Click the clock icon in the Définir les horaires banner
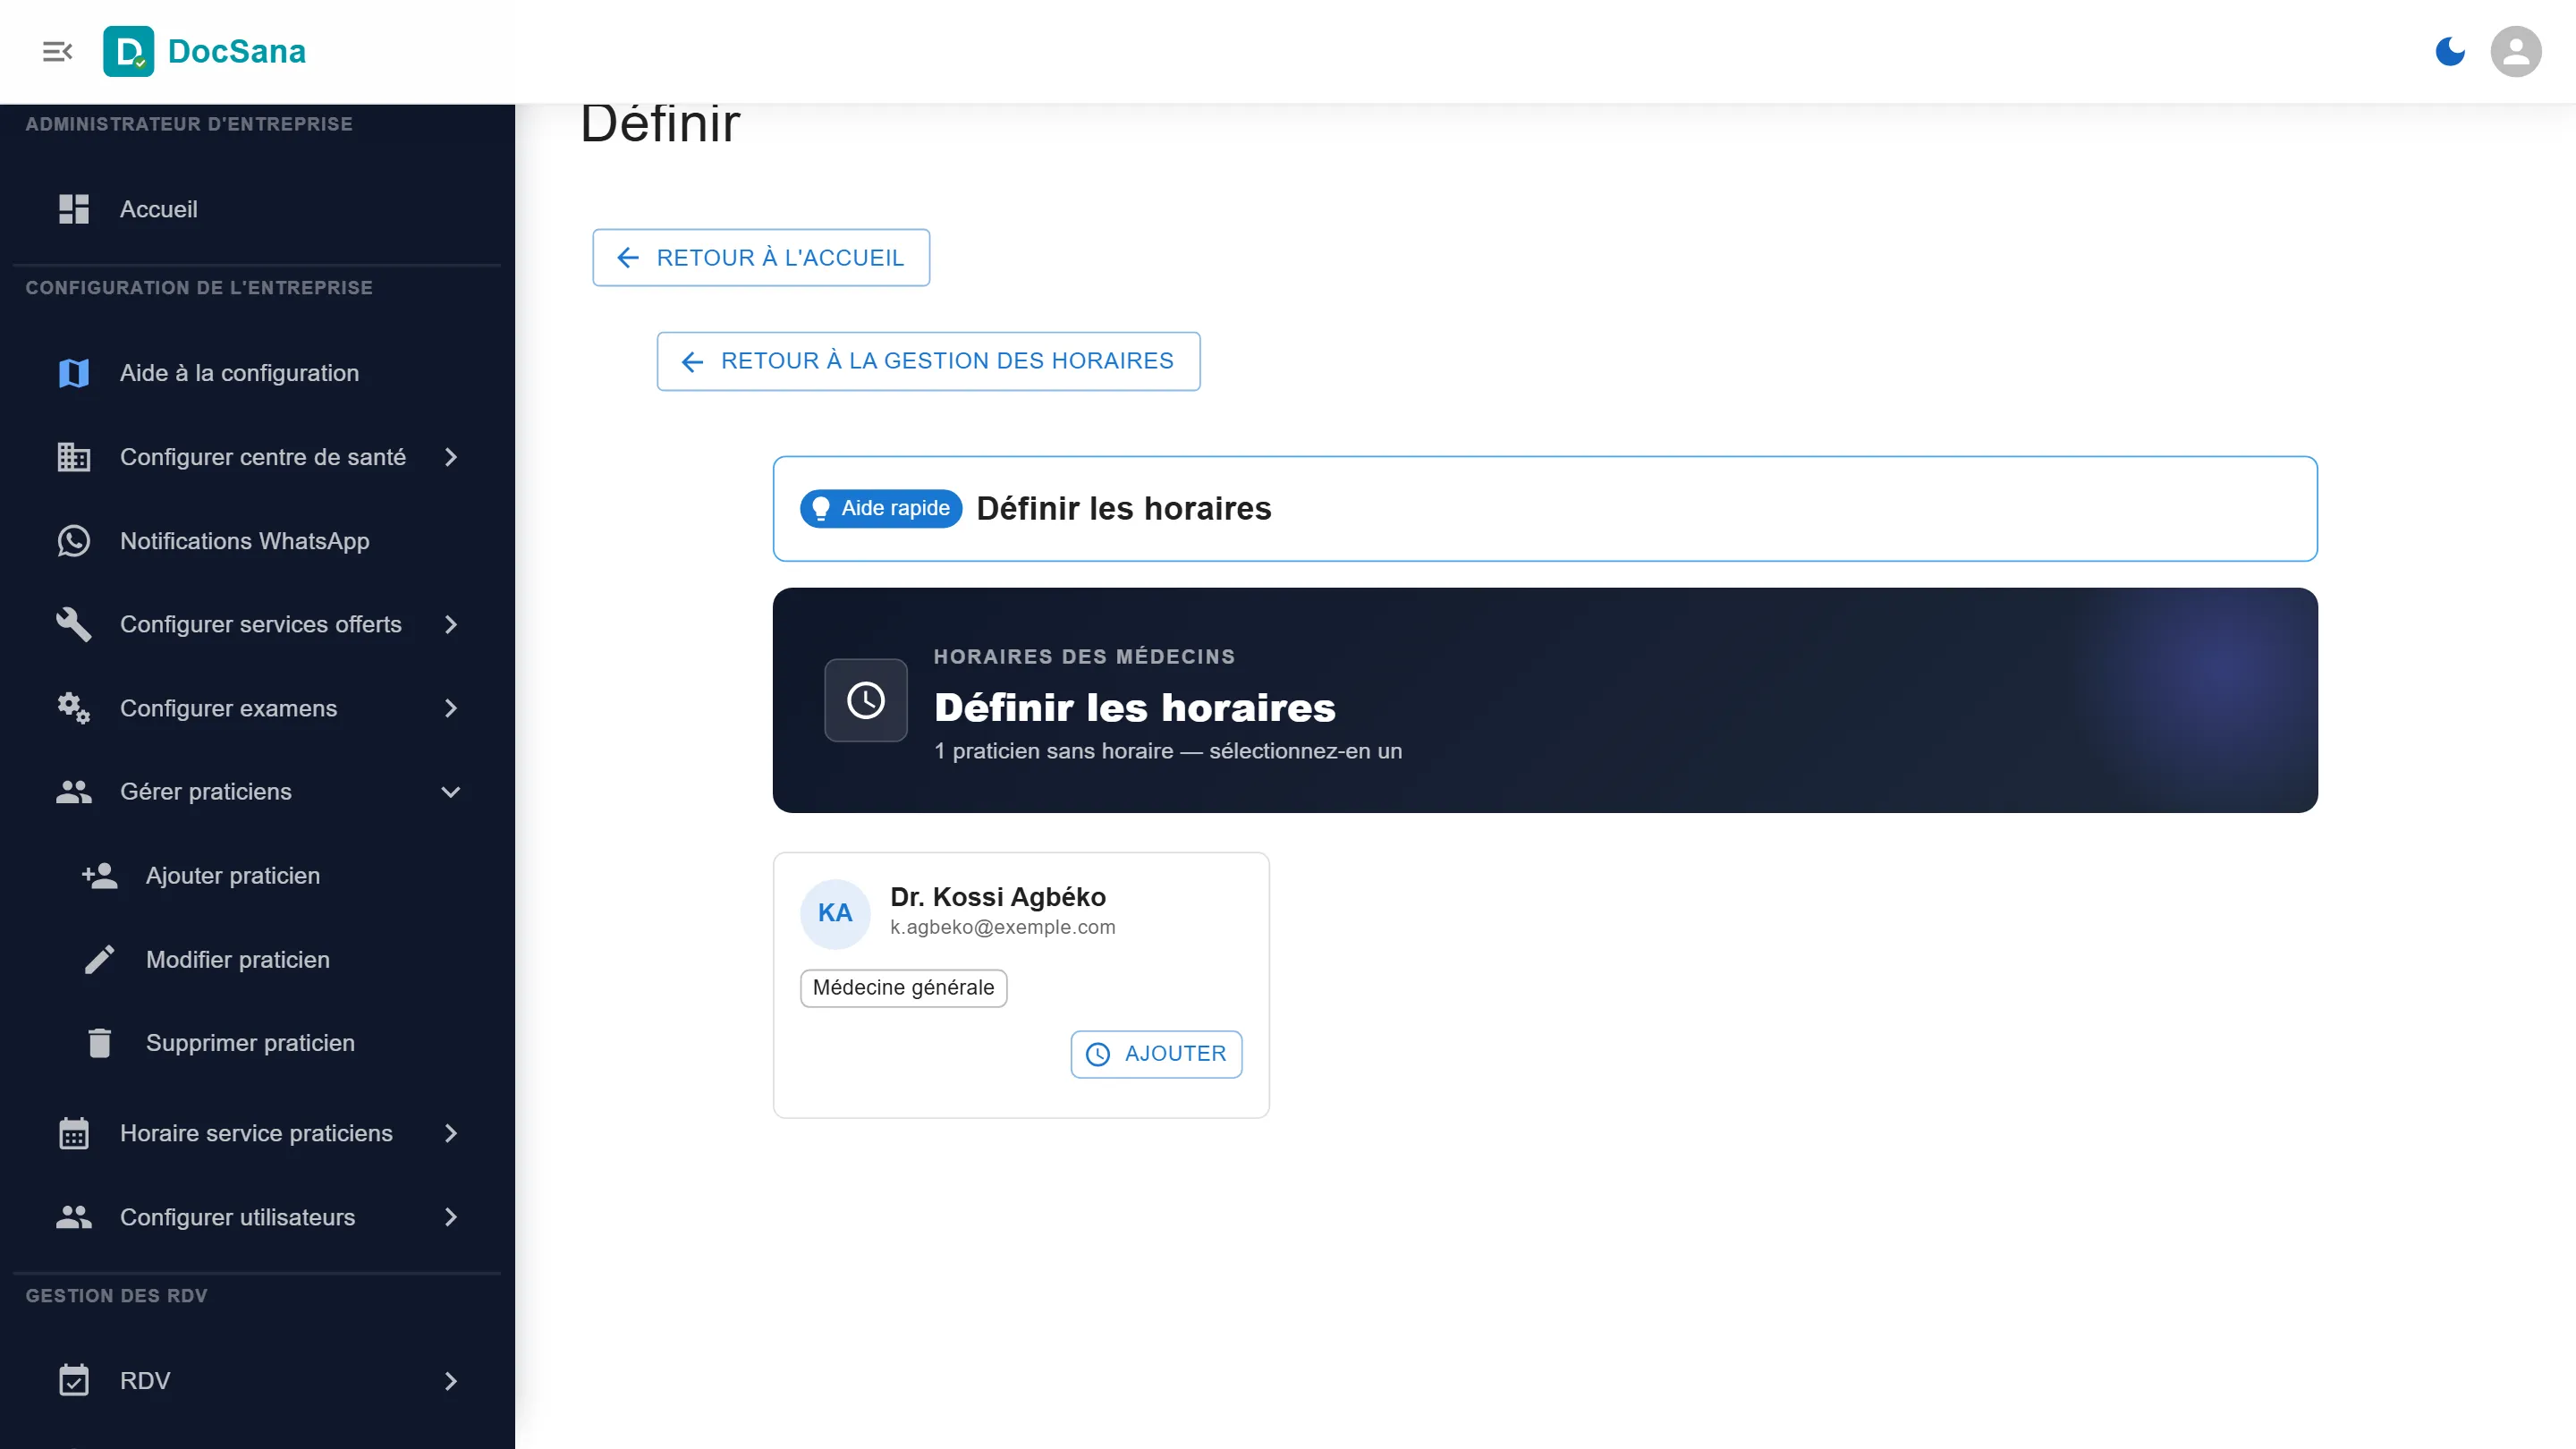Viewport: 2576px width, 1449px height. (866, 700)
